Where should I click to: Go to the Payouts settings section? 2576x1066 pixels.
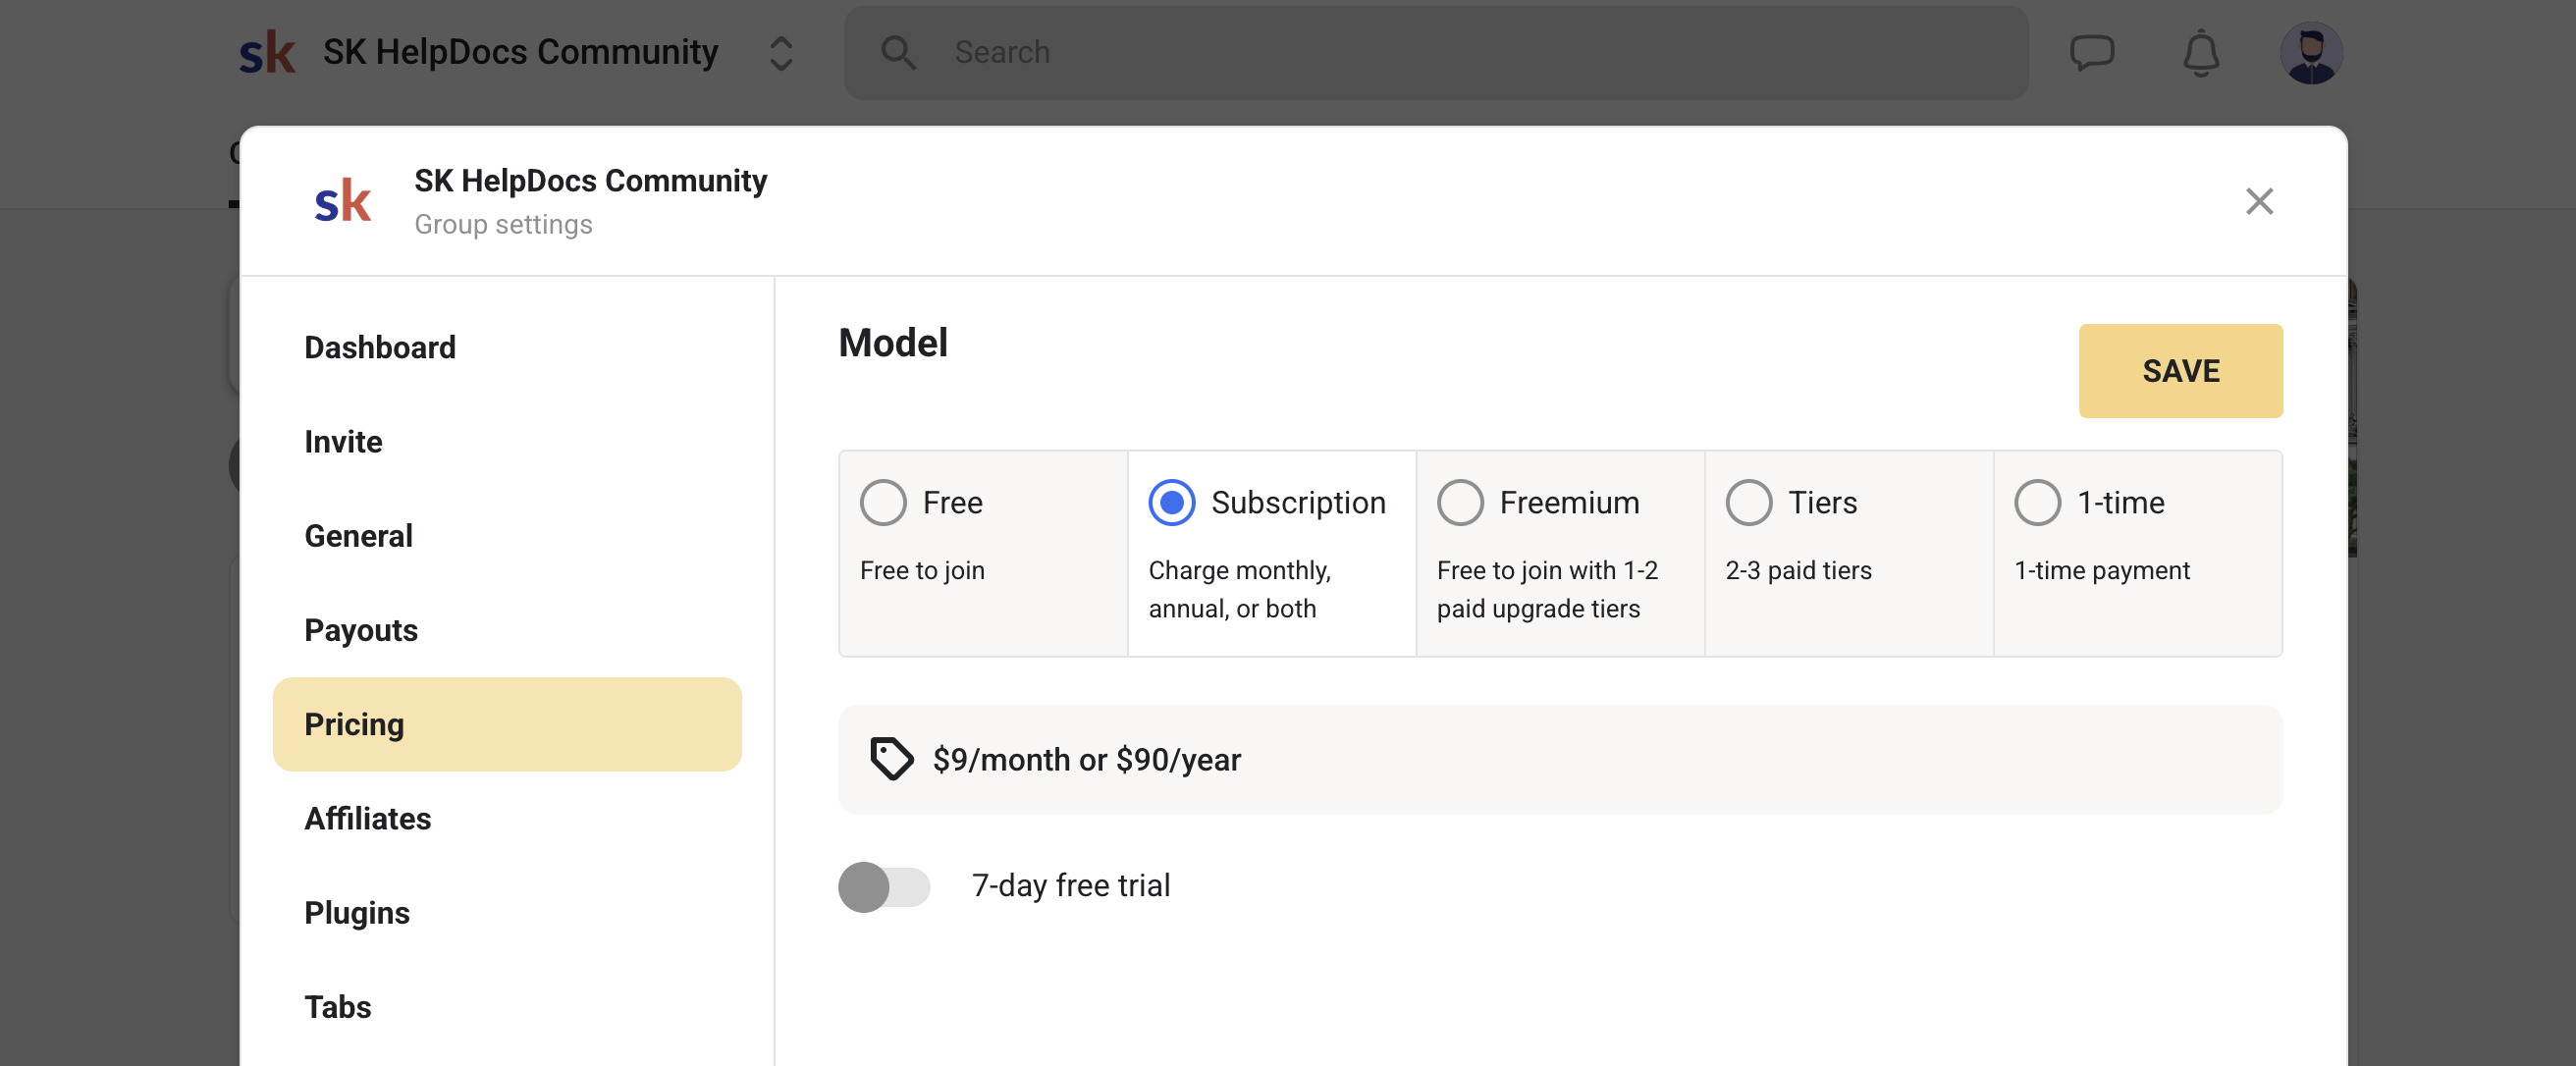pyautogui.click(x=361, y=630)
